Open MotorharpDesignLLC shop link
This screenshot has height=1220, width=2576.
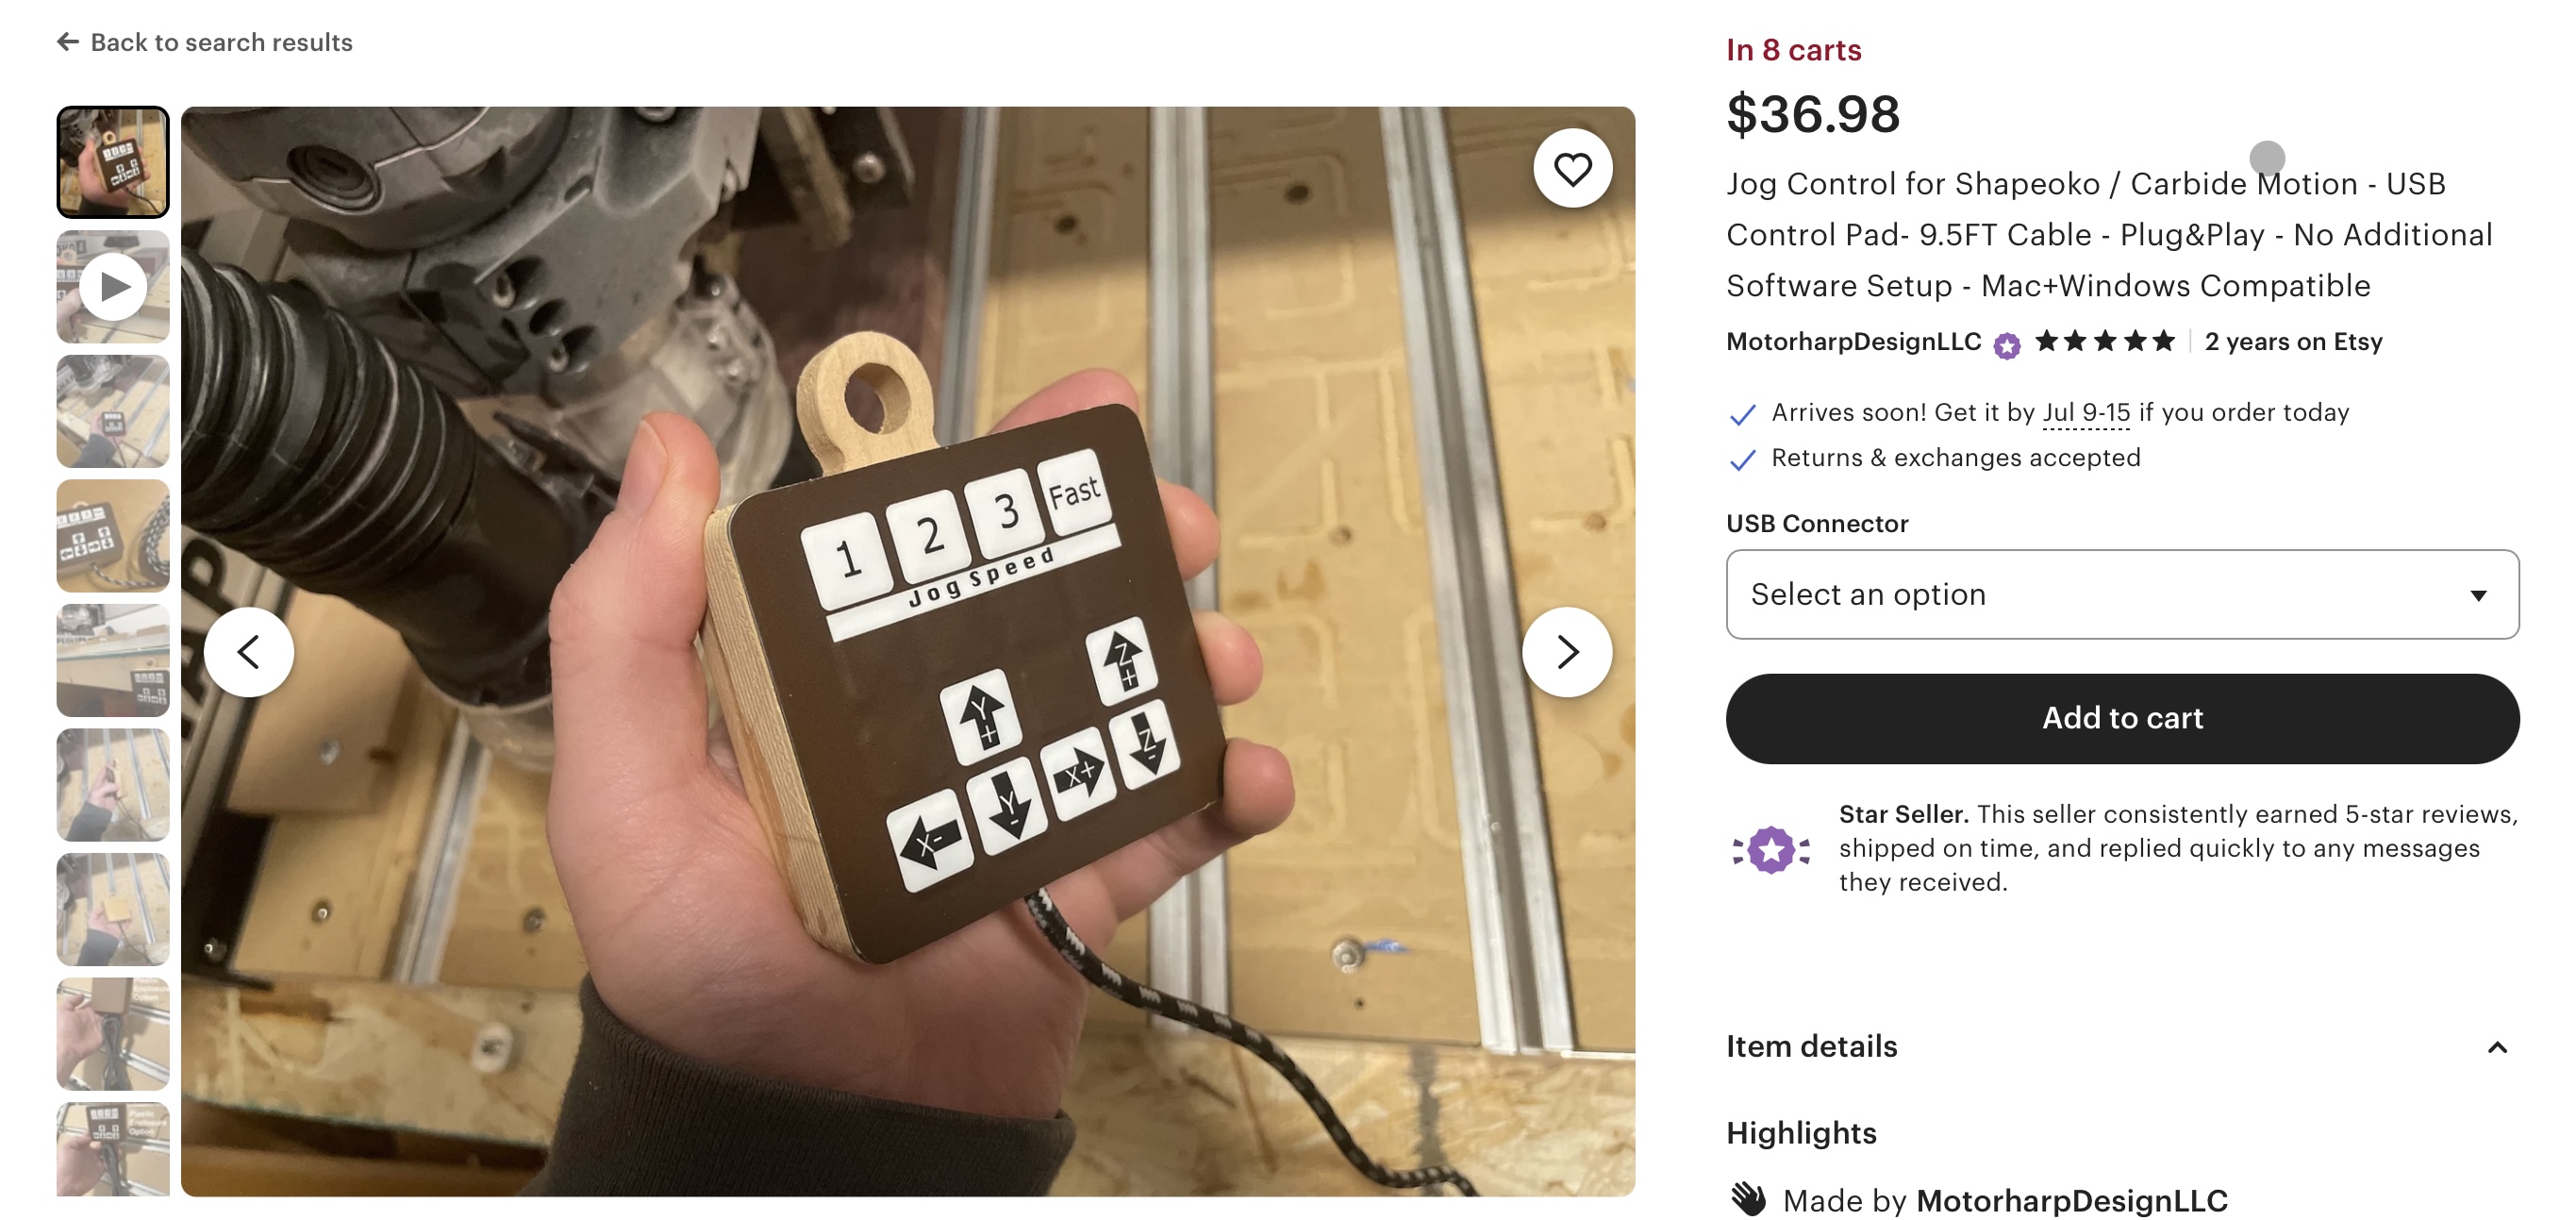pyautogui.click(x=1853, y=342)
